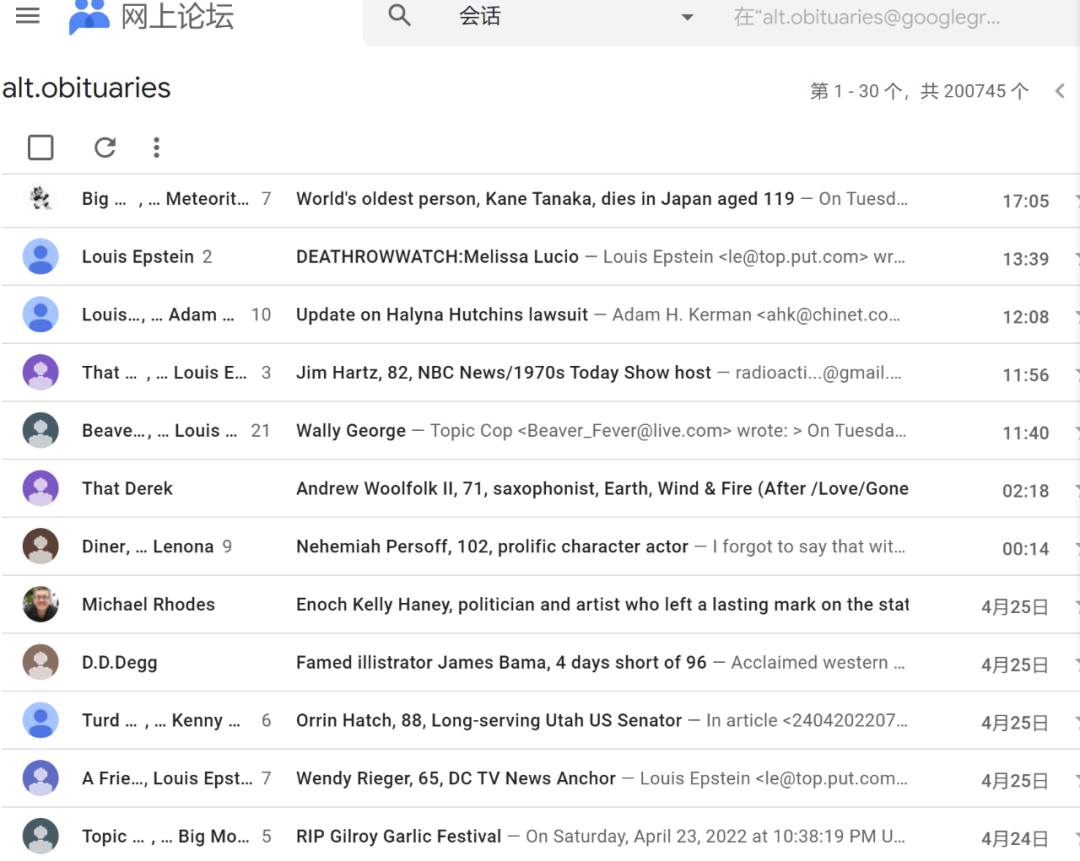Open the Wally George conversation
This screenshot has width=1080, height=861.
point(351,430)
